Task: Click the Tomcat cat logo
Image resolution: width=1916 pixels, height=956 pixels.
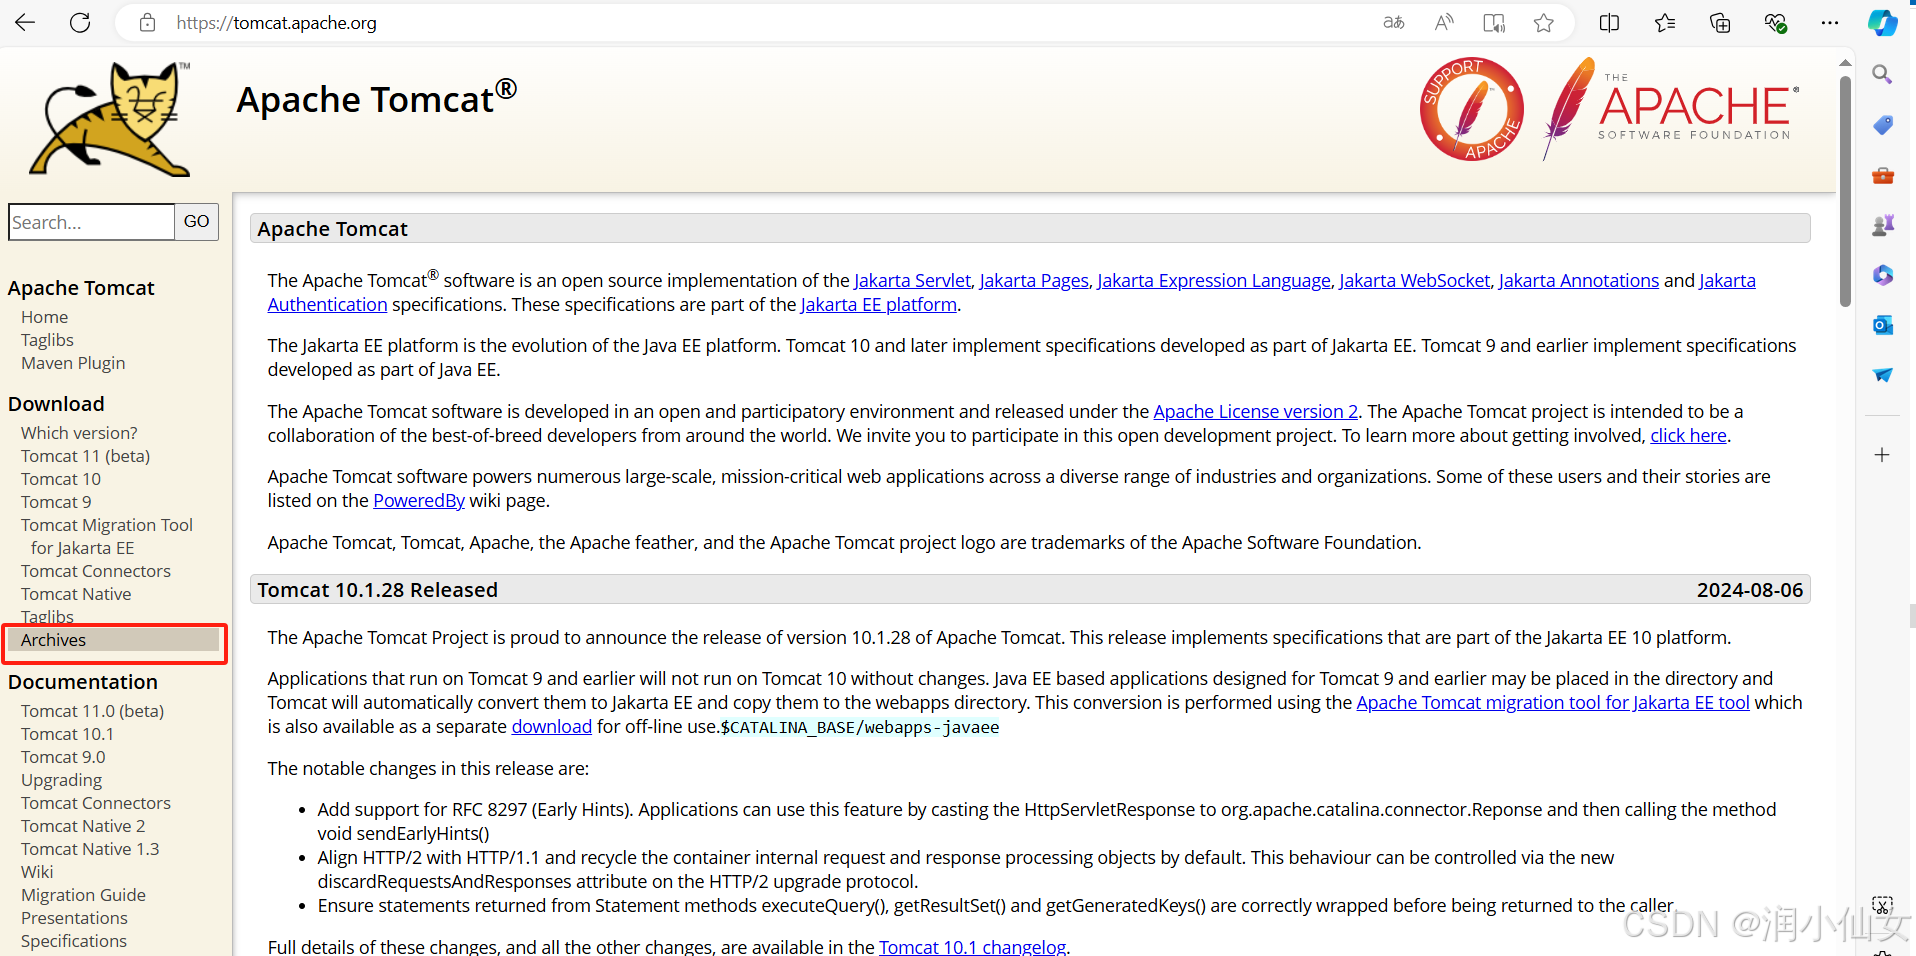Action: [110, 120]
